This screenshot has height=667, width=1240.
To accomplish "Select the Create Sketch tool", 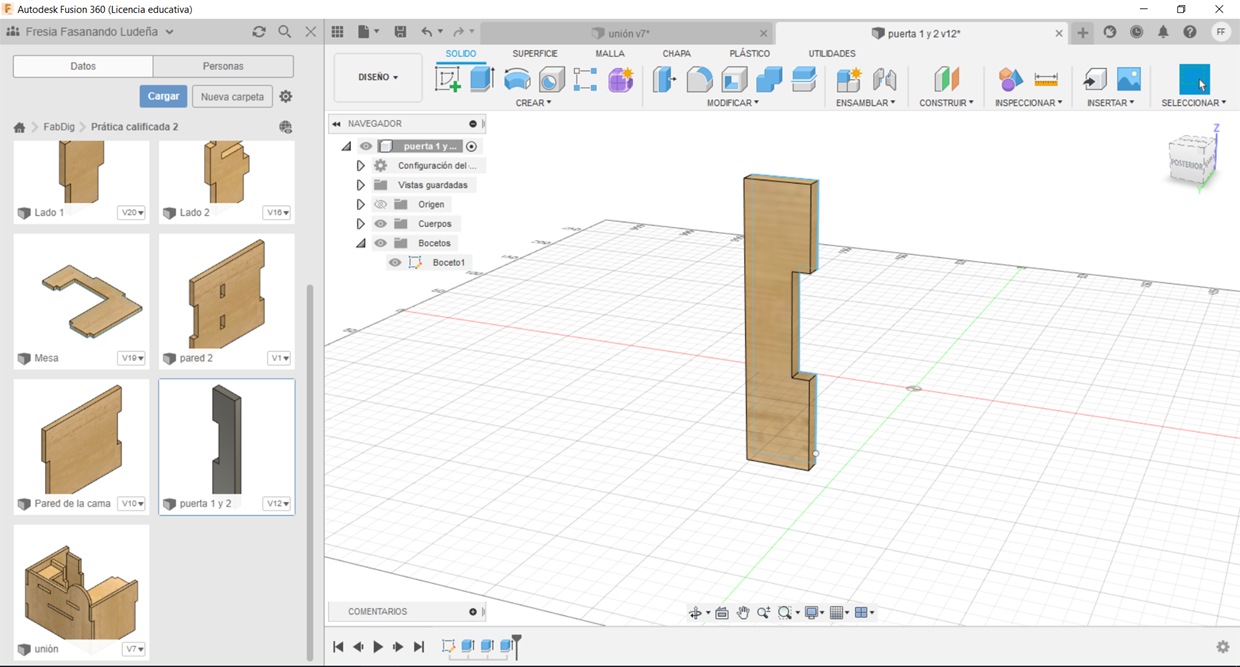I will pyautogui.click(x=448, y=80).
